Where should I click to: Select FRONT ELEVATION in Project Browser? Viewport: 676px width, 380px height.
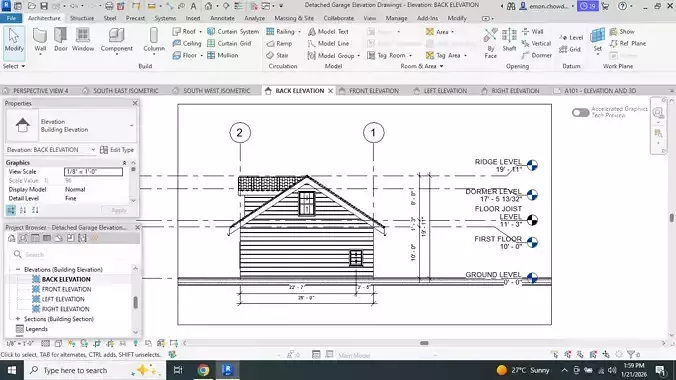(66, 289)
